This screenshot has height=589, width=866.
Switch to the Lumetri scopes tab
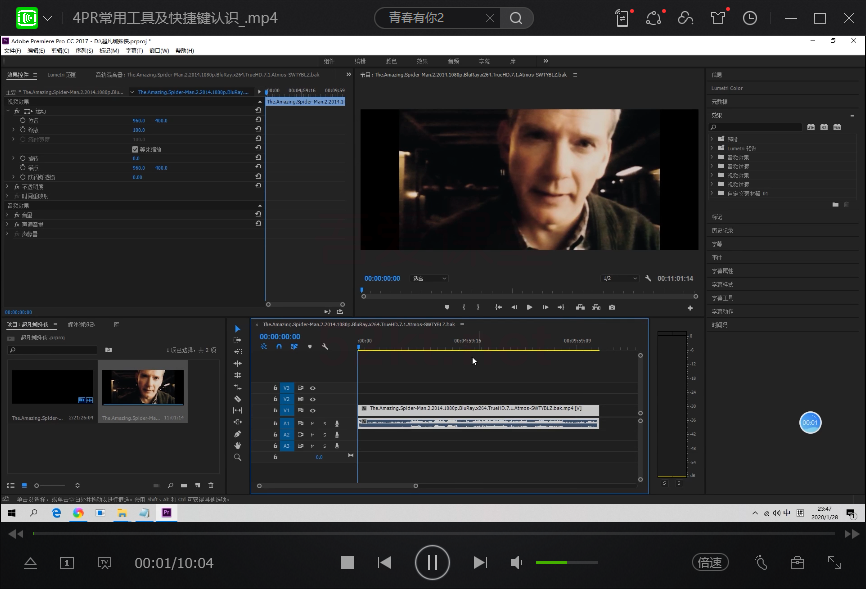(61, 75)
